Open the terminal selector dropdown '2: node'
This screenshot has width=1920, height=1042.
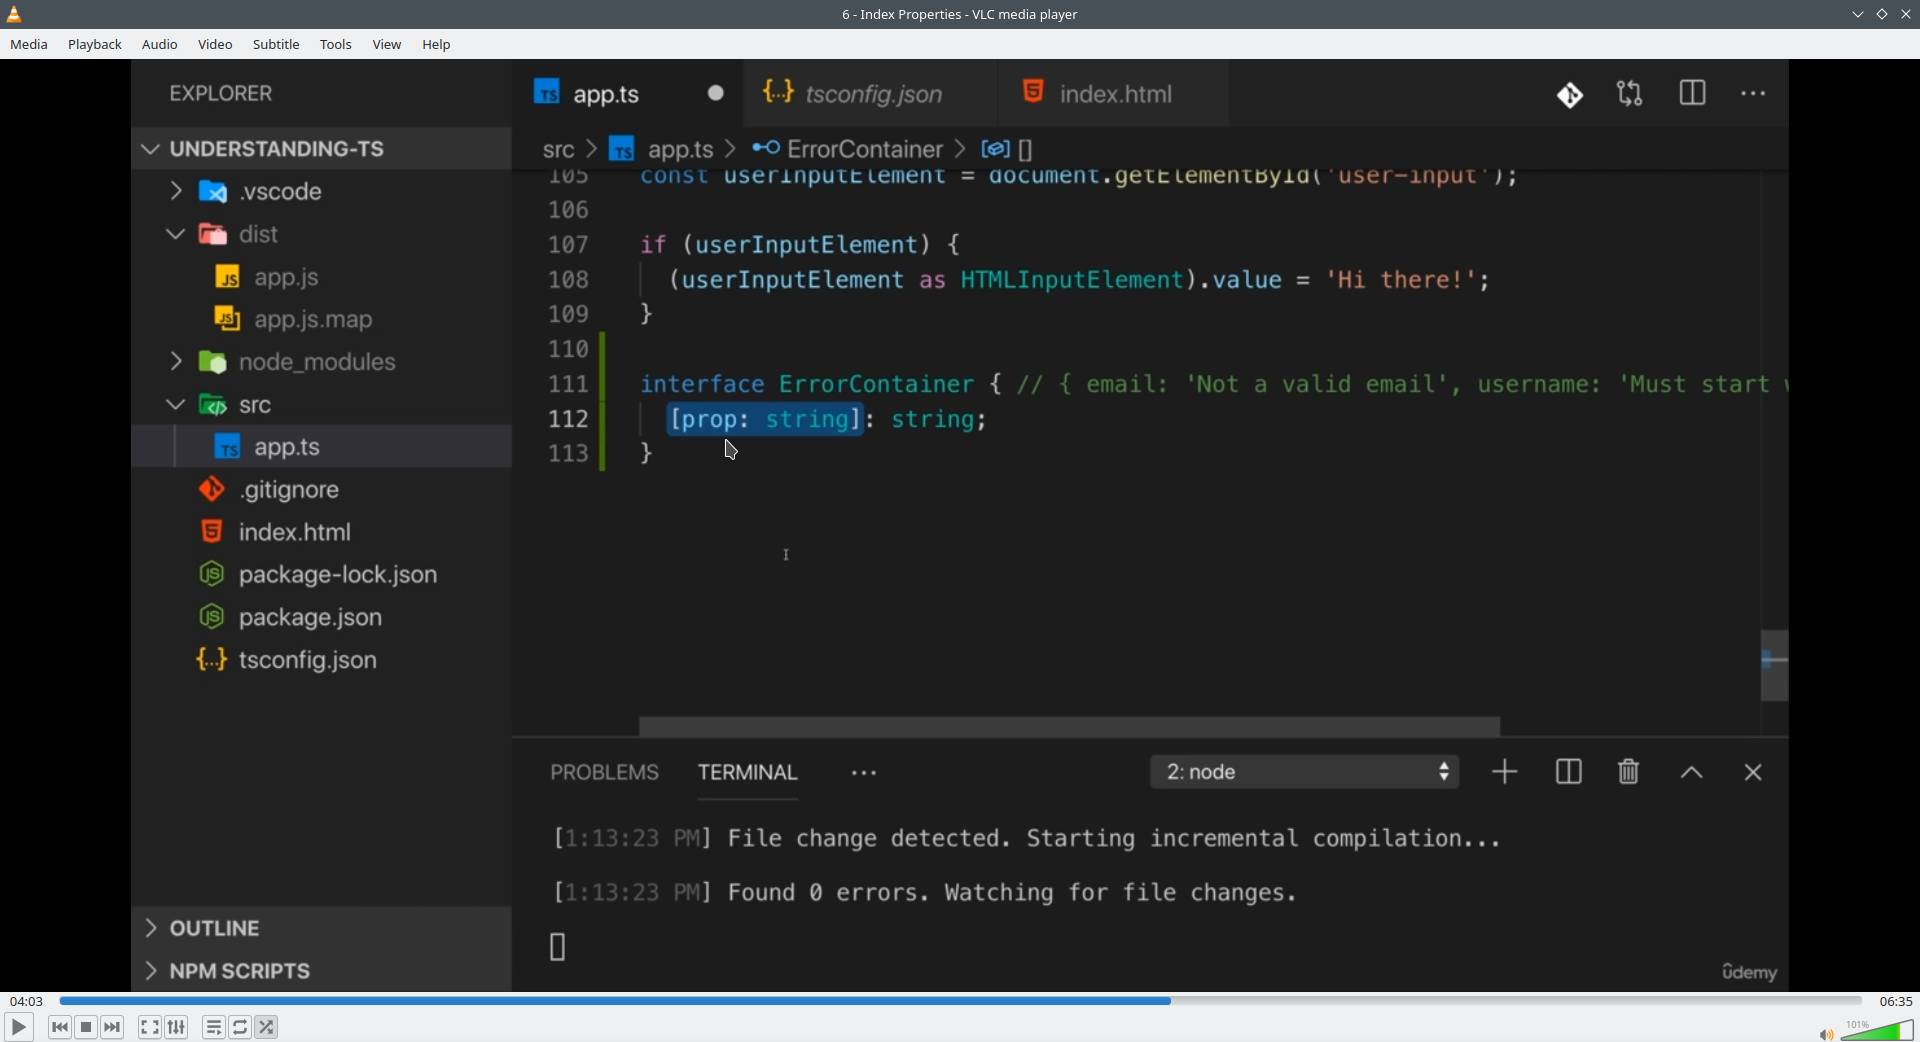point(1304,773)
